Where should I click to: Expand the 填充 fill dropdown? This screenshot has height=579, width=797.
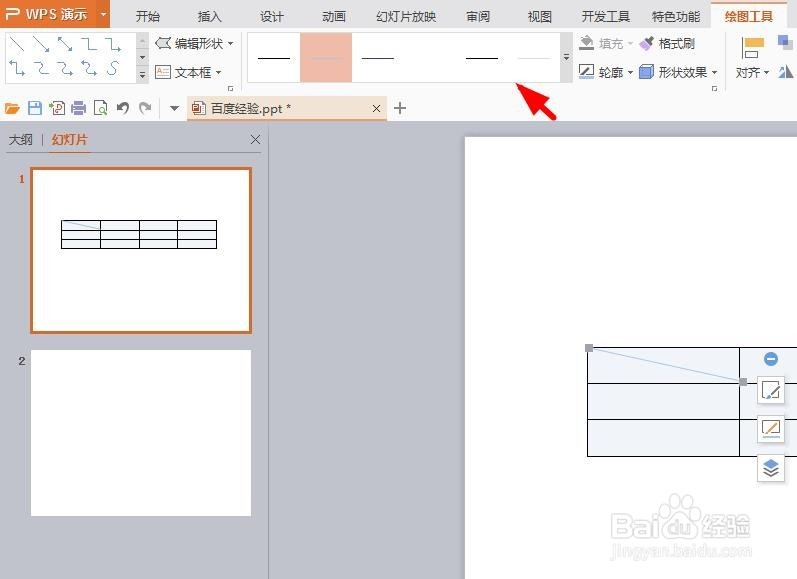pos(631,44)
